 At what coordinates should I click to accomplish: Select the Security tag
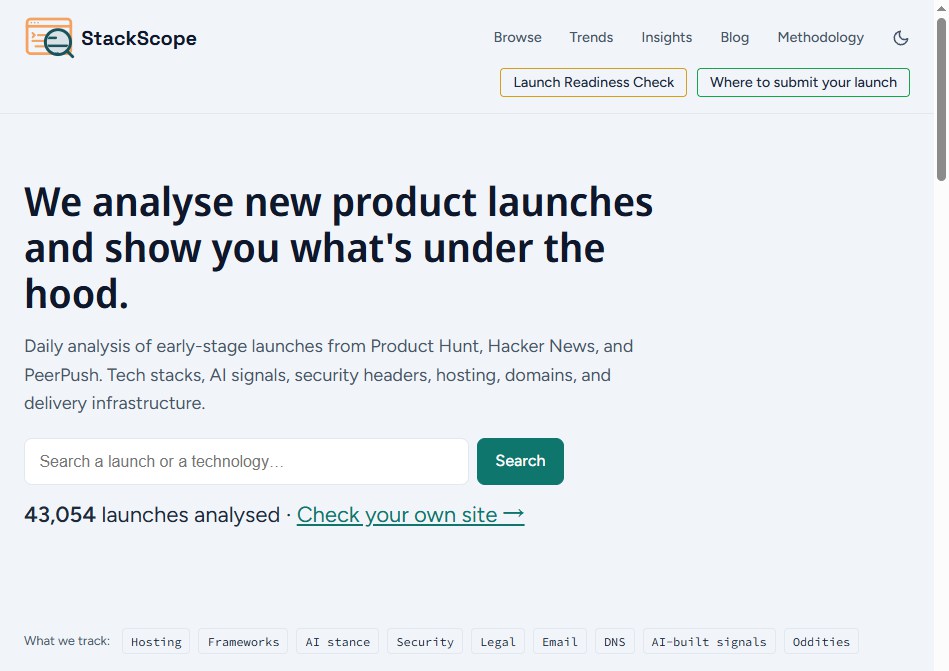click(x=425, y=641)
